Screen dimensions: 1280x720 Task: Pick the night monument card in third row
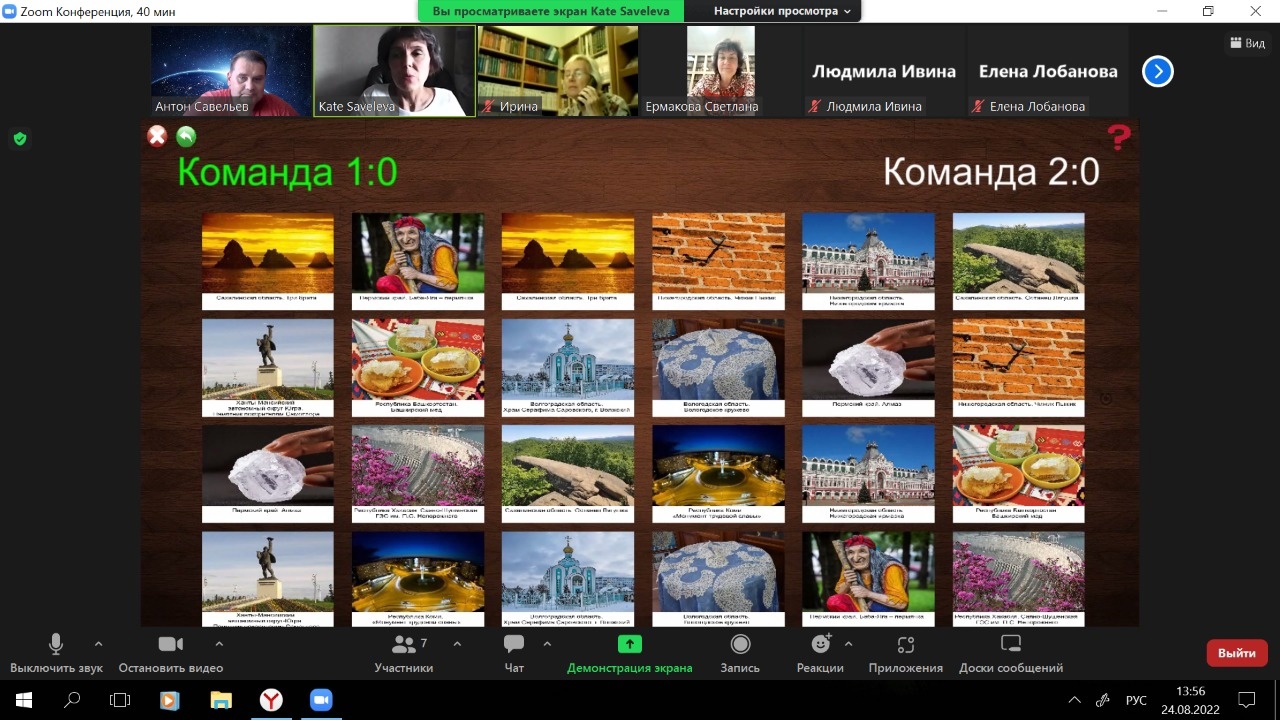(x=718, y=474)
